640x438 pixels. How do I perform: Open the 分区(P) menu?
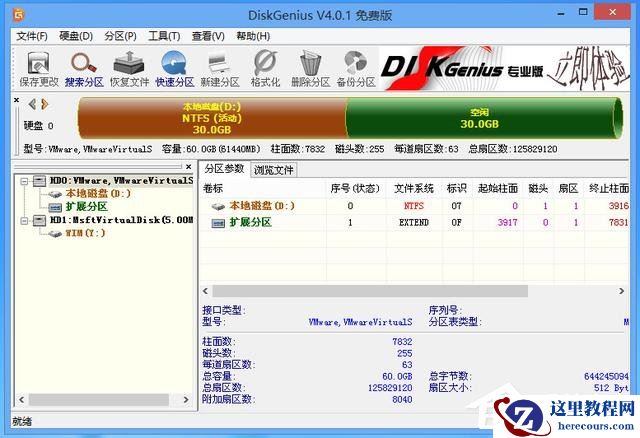point(120,36)
